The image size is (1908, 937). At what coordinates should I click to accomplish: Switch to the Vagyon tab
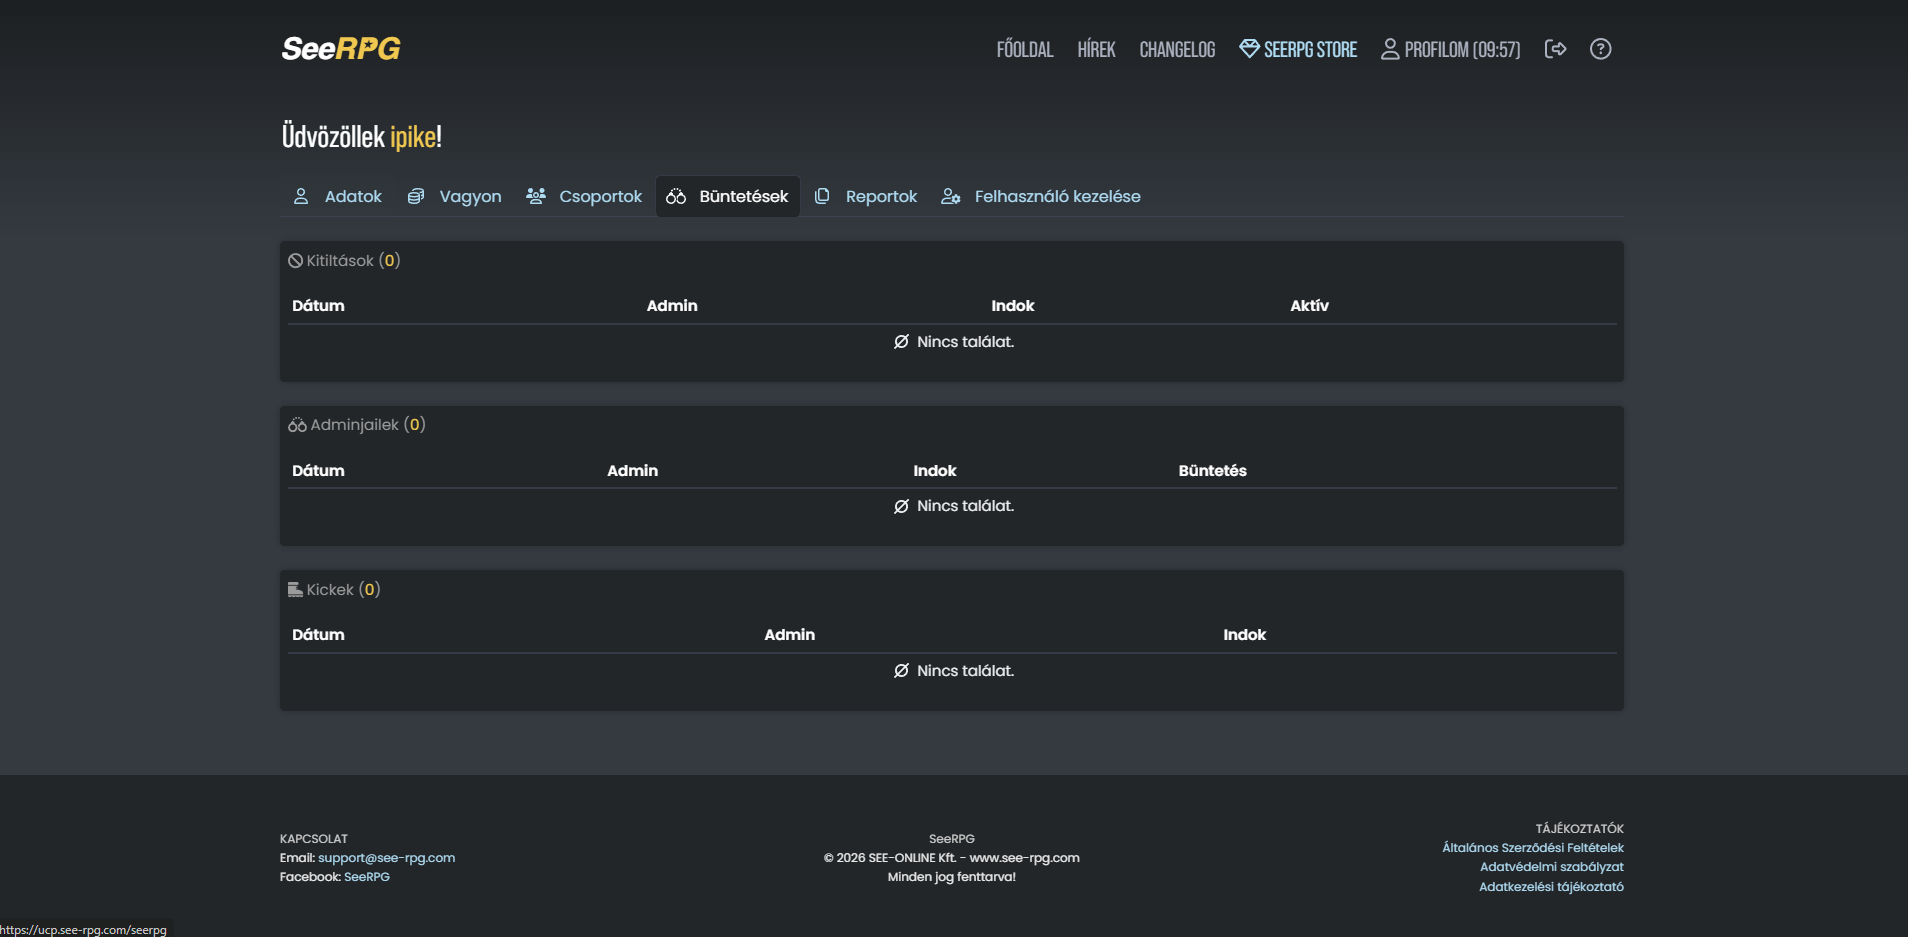[454, 196]
